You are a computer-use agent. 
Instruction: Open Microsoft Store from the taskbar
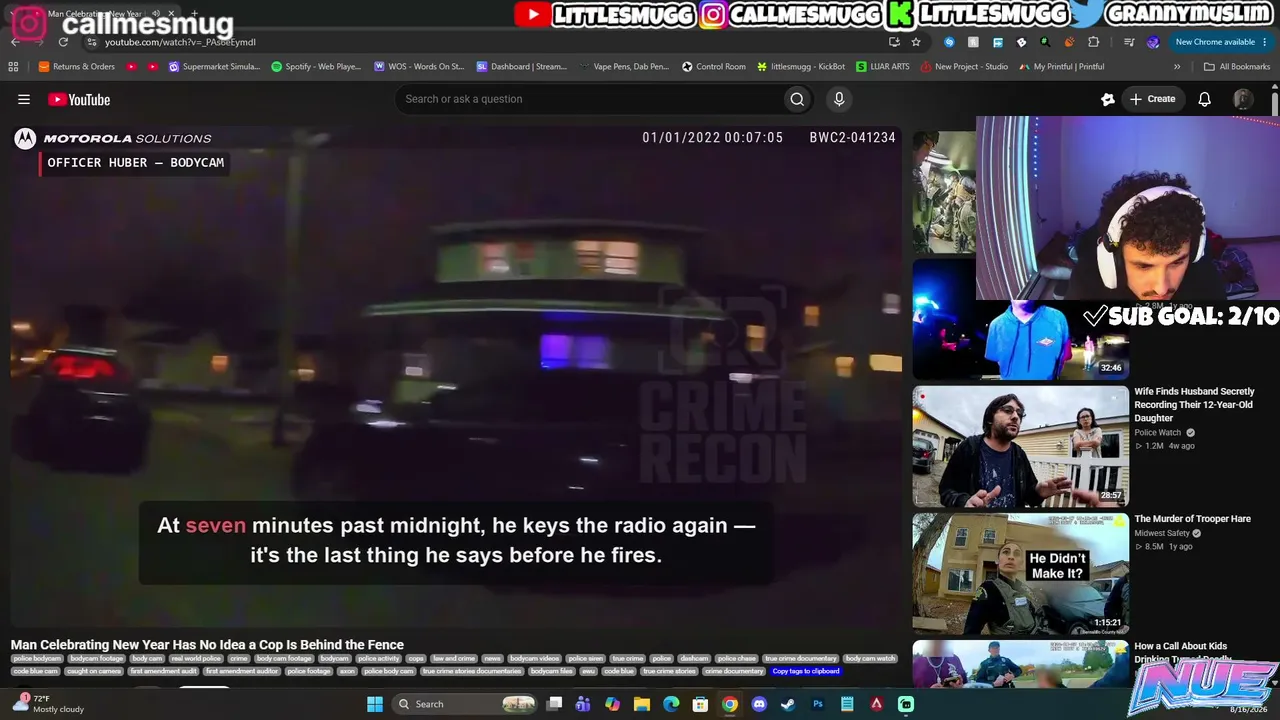click(701, 704)
